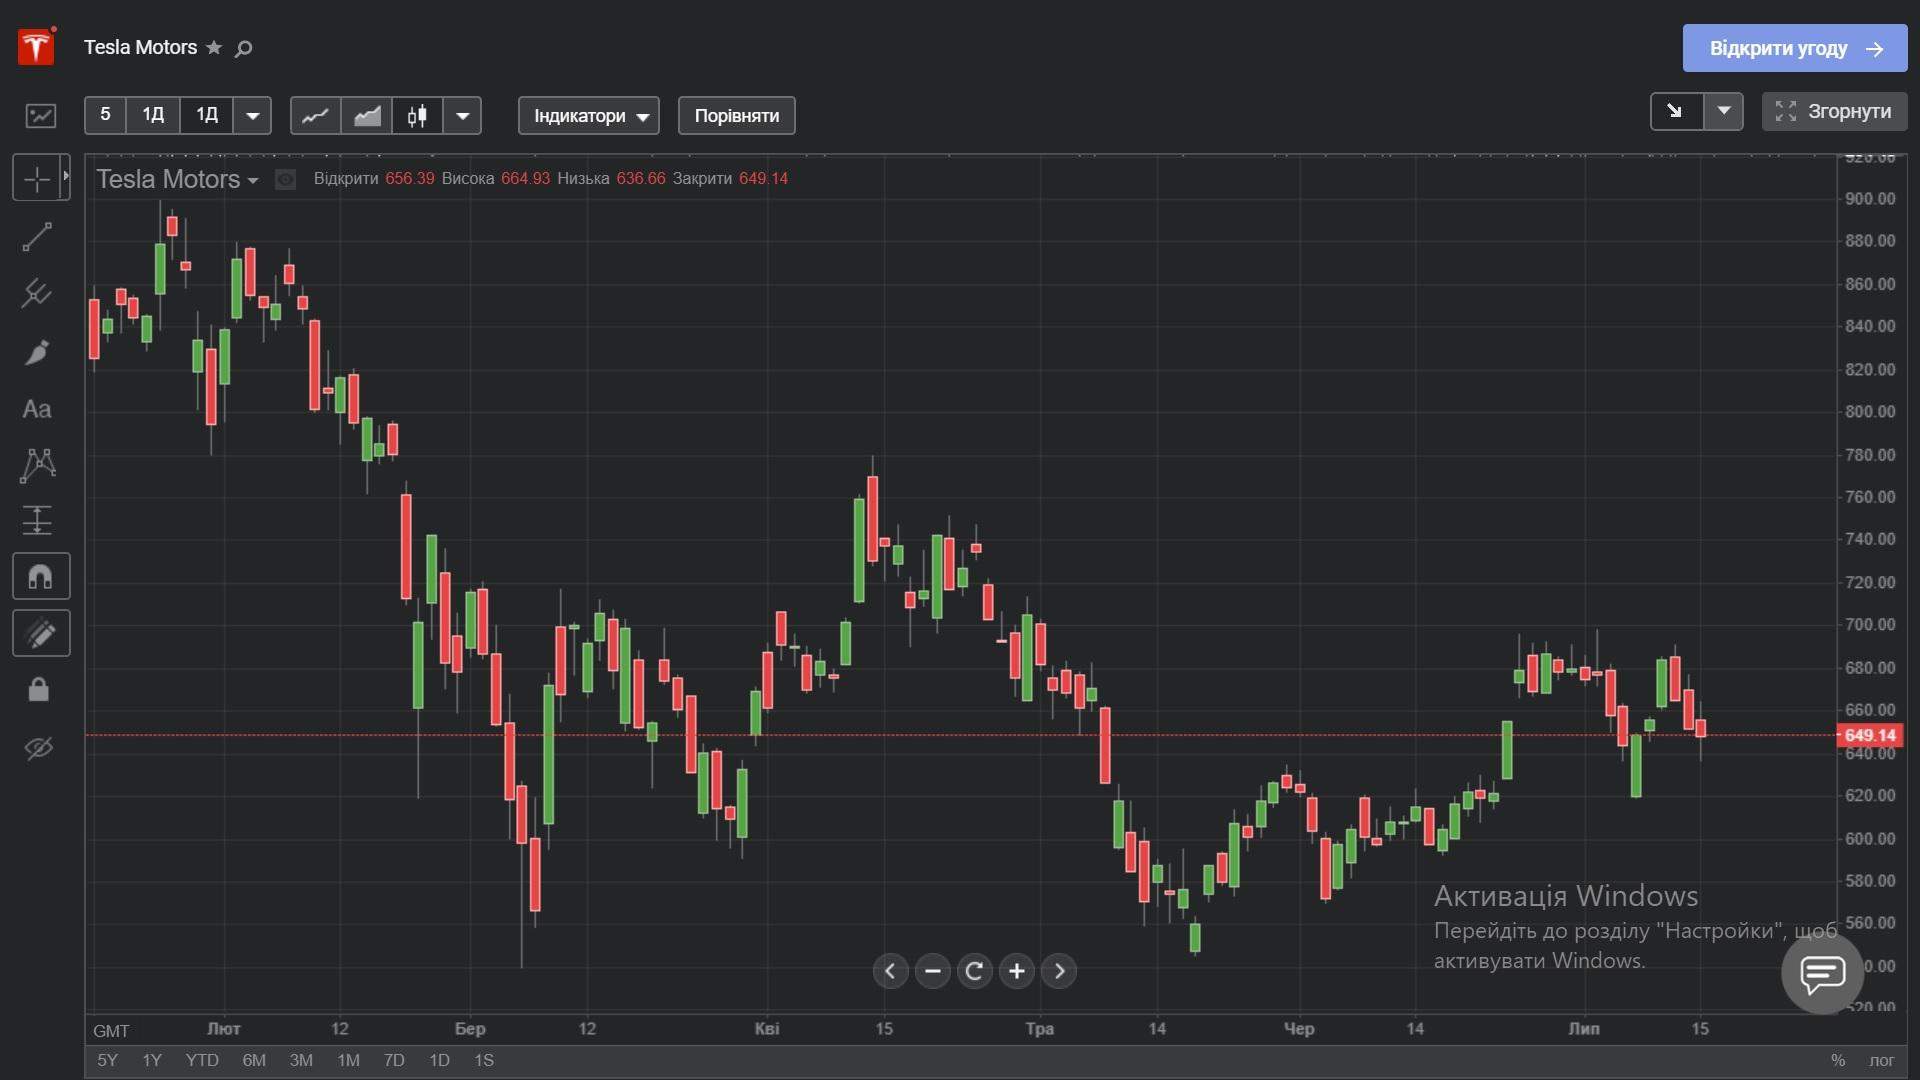Select the crosshair cursor tool
This screenshot has height=1080, width=1920.
coord(36,179)
